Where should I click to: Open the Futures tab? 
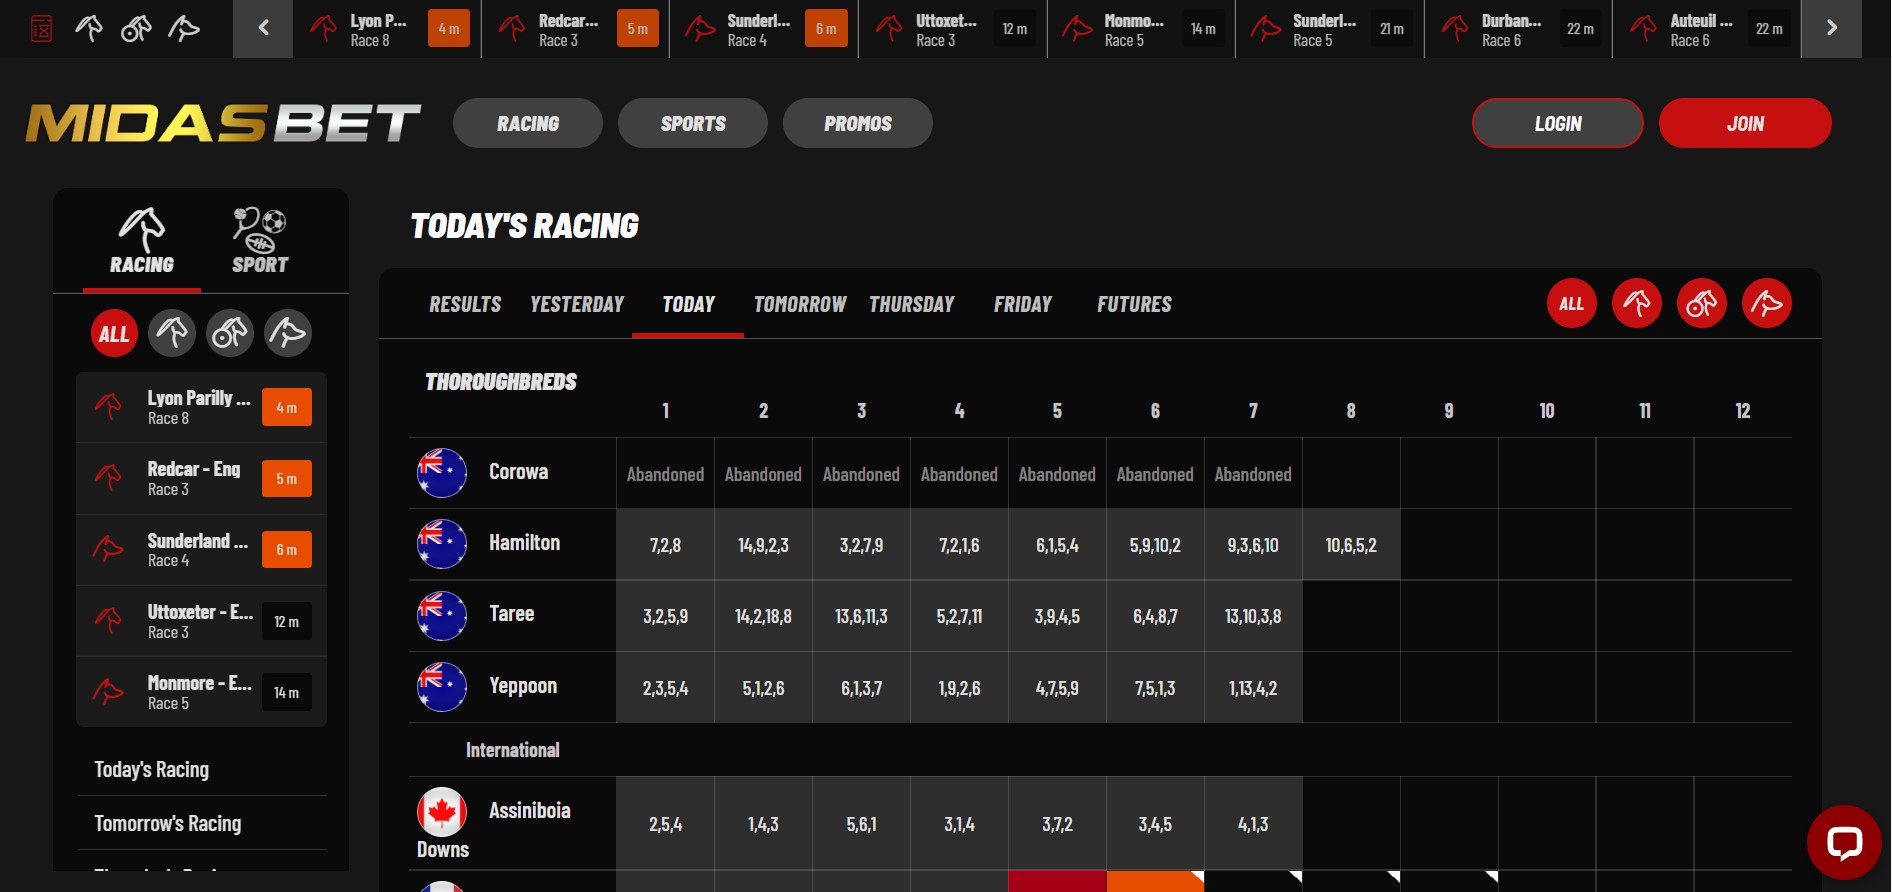point(1134,304)
